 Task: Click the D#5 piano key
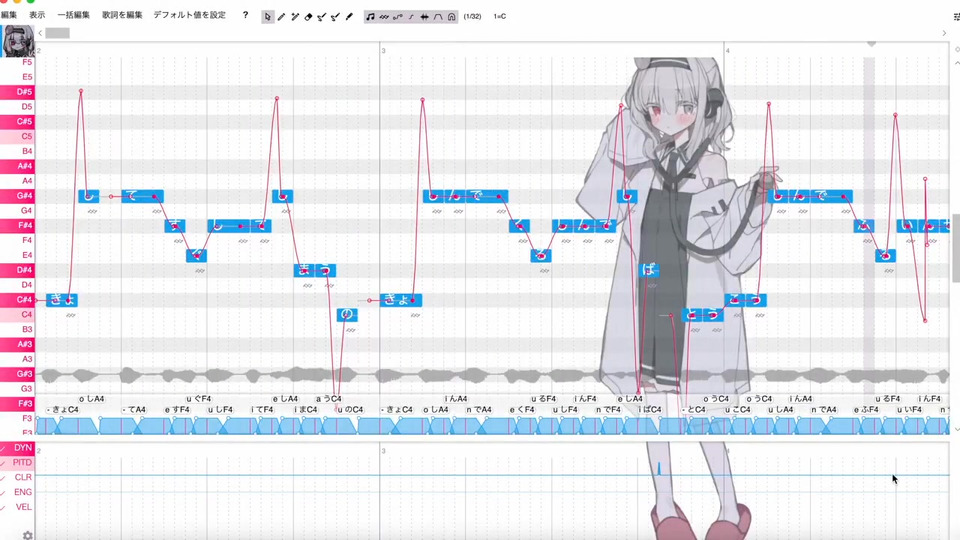point(17,92)
